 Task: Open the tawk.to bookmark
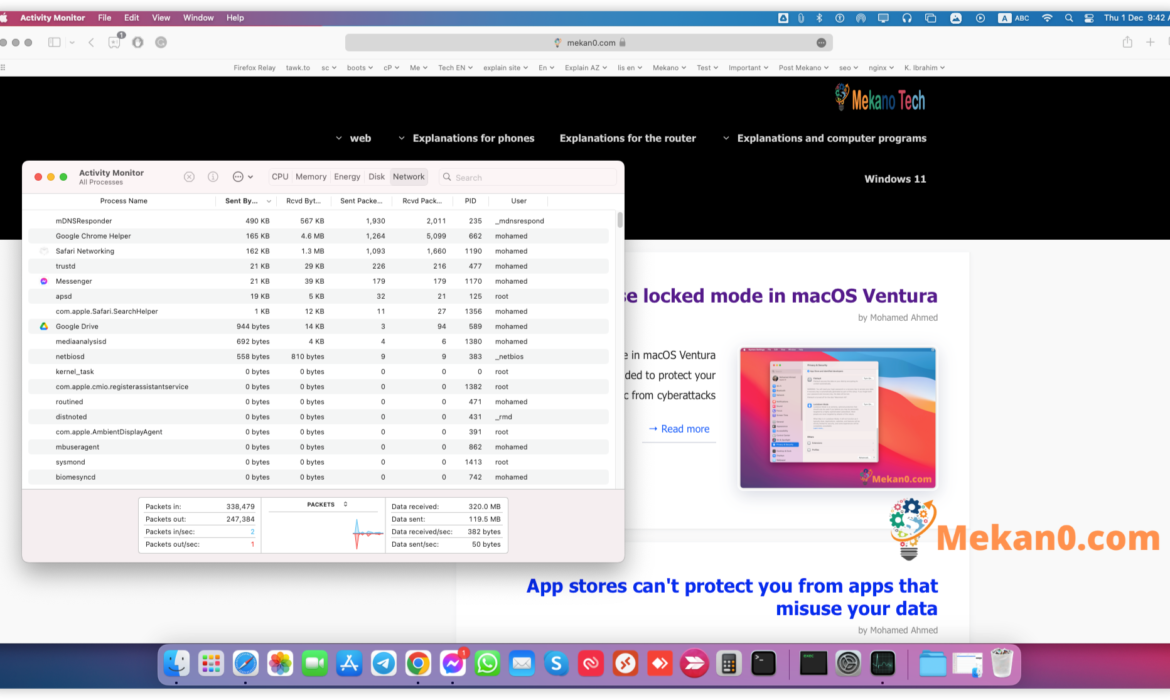pyautogui.click(x=298, y=67)
